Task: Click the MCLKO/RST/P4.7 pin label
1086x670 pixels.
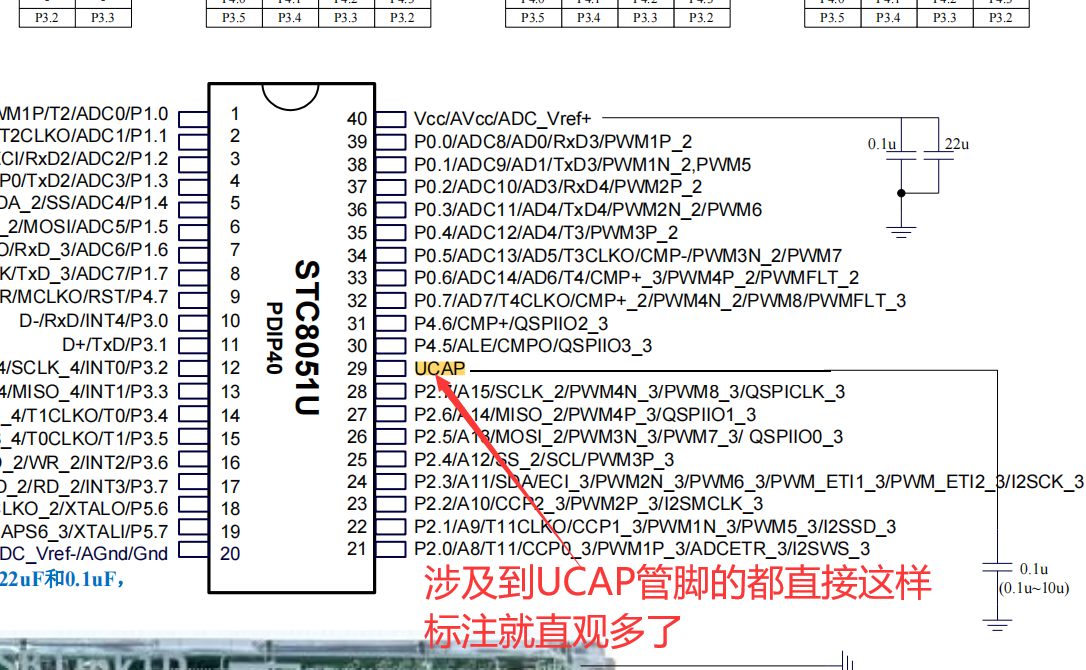Action: (x=84, y=297)
